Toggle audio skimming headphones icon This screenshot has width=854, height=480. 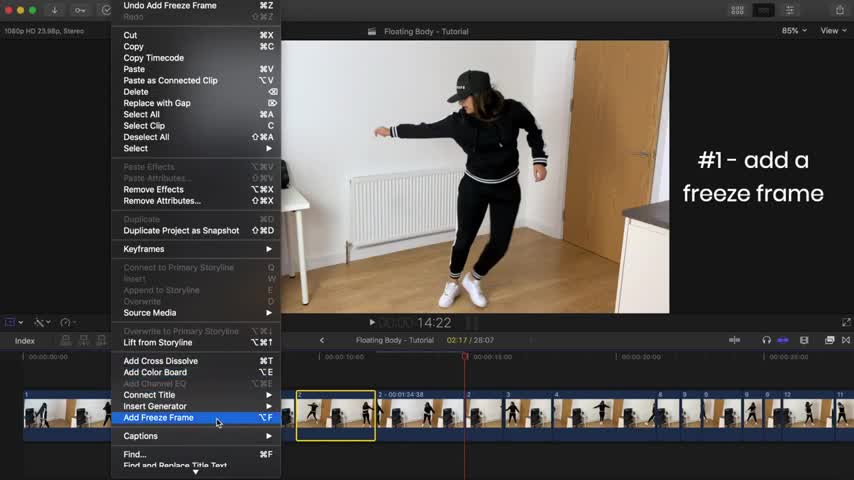click(x=766, y=340)
